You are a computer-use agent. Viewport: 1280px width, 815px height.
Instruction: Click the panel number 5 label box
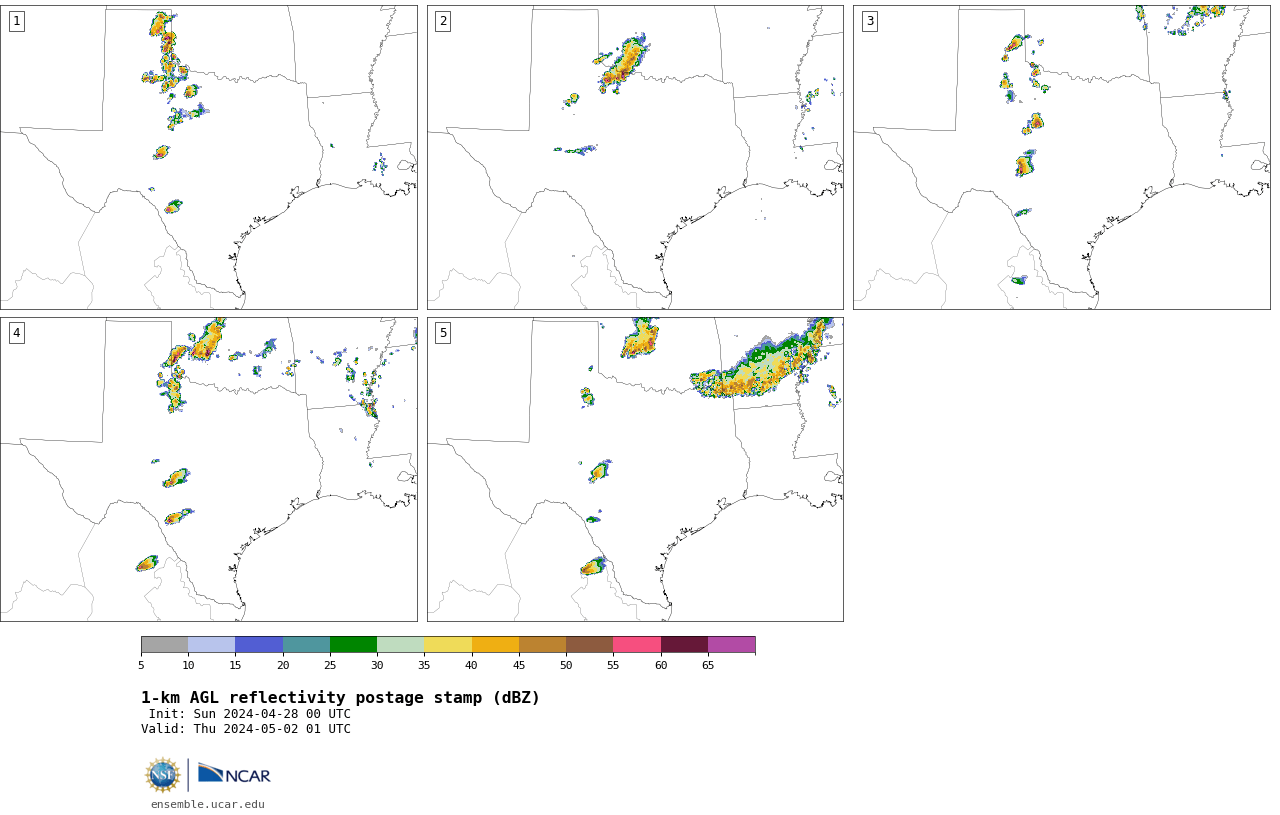pyautogui.click(x=443, y=333)
